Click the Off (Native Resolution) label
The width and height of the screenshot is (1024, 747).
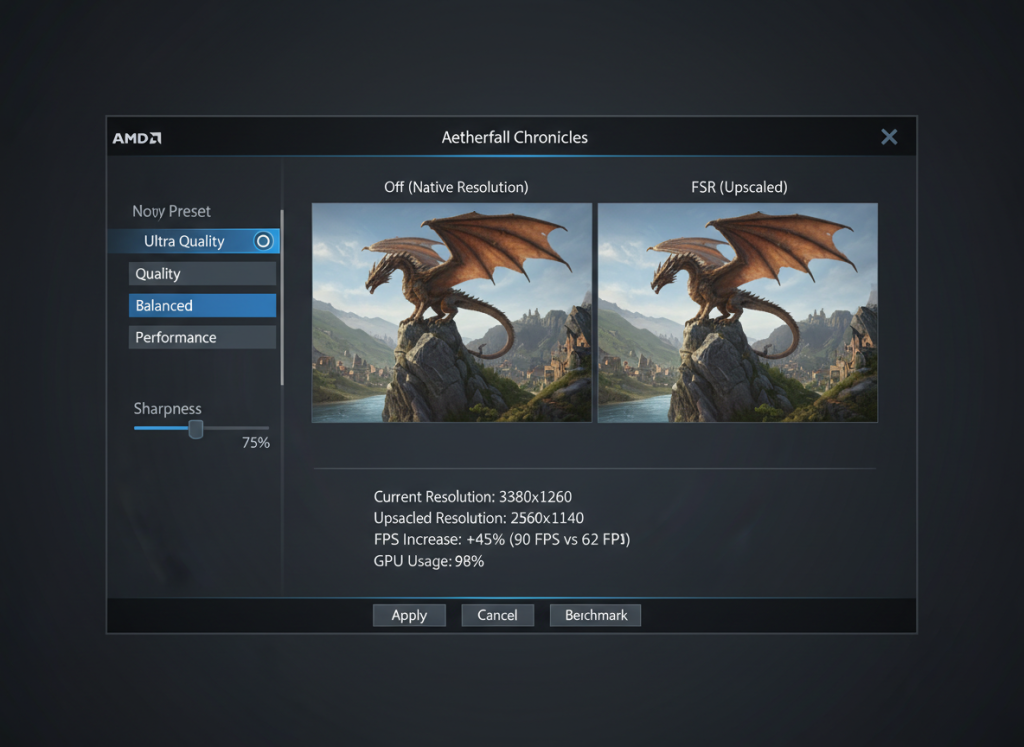[456, 187]
